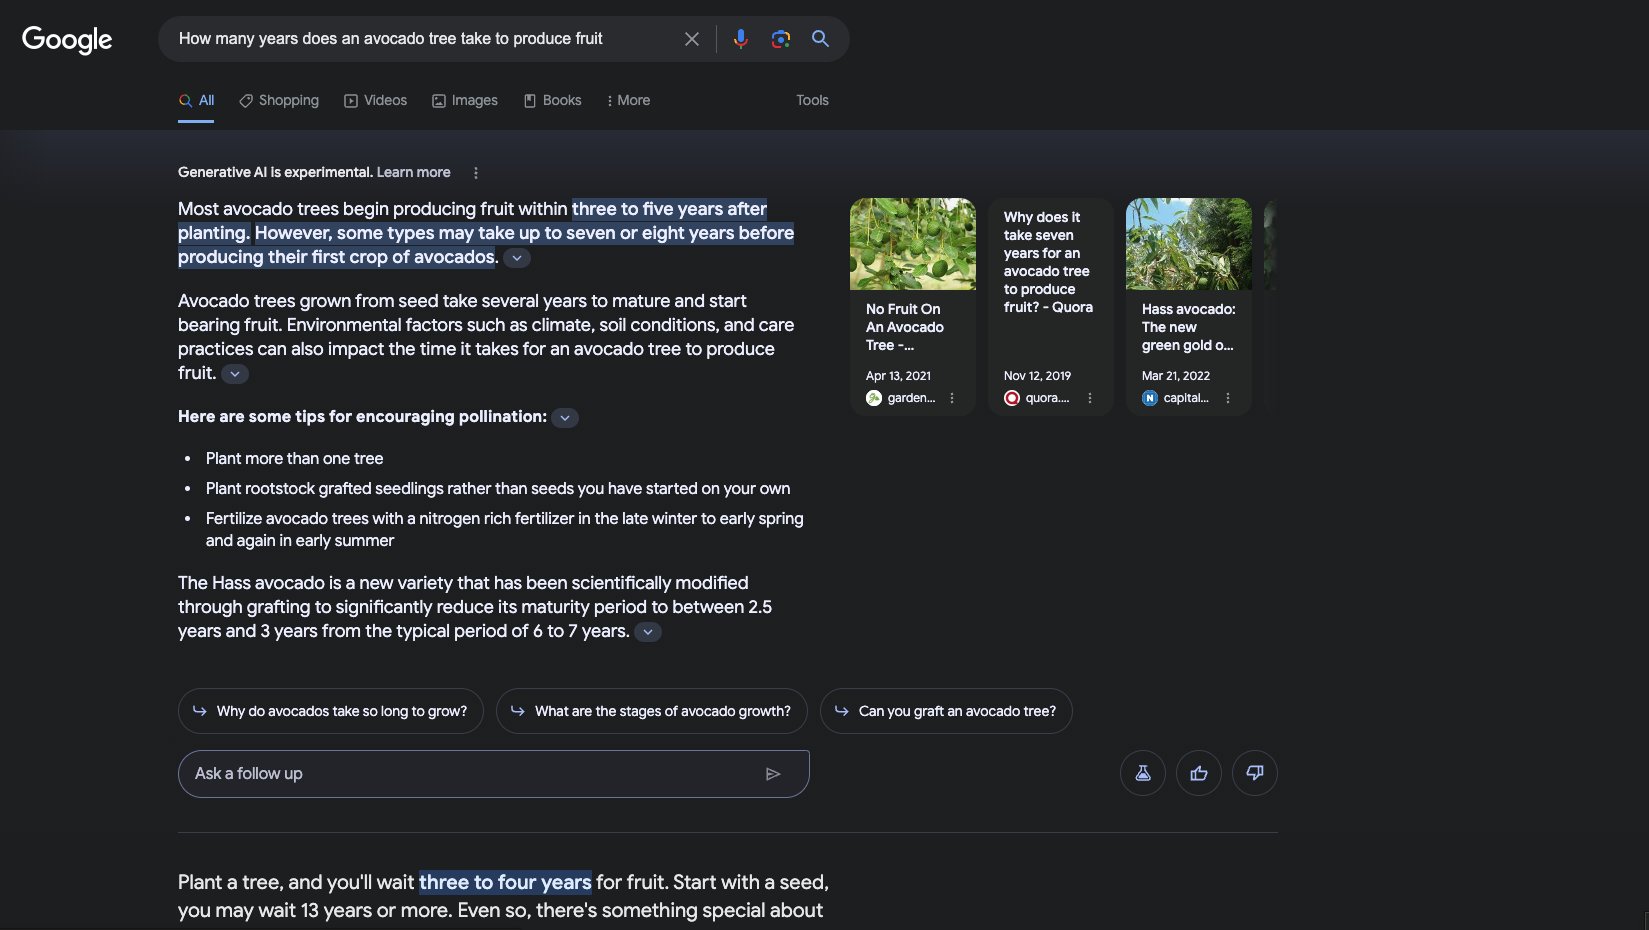Click the Google logo
The height and width of the screenshot is (930, 1649).
tap(67, 39)
